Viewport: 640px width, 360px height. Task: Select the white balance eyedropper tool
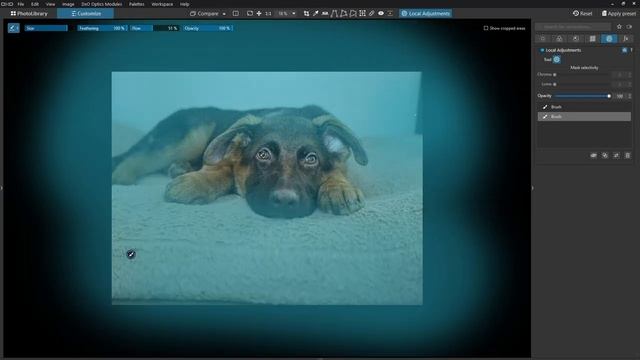click(x=316, y=13)
